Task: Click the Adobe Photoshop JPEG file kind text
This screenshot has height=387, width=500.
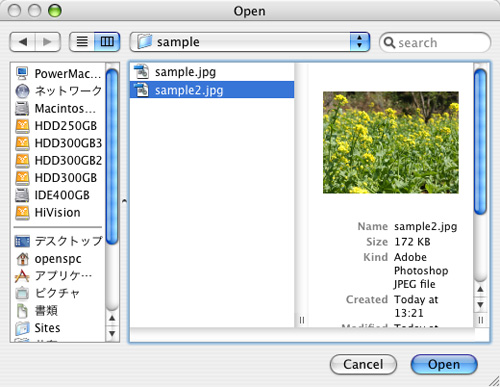Action: pyautogui.click(x=421, y=271)
